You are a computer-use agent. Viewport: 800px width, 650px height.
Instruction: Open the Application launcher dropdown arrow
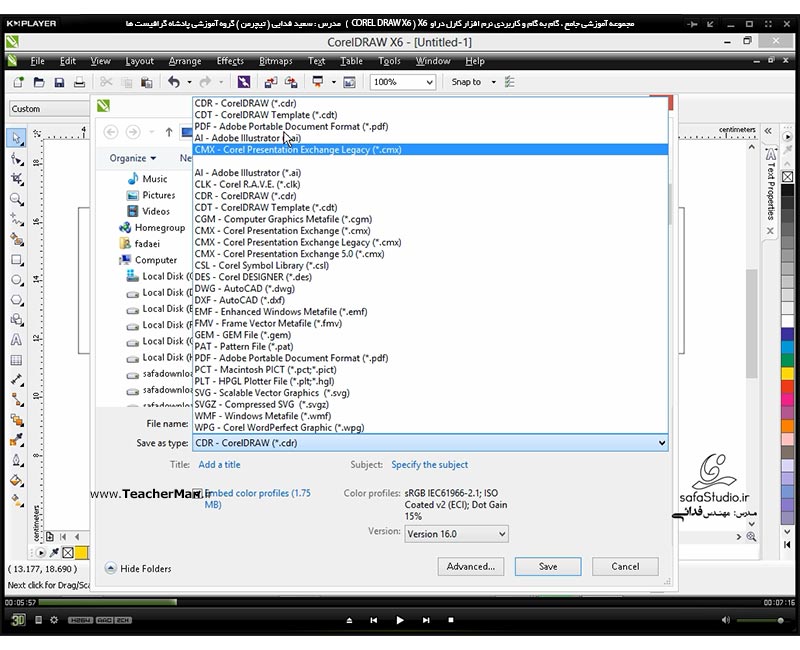(333, 82)
